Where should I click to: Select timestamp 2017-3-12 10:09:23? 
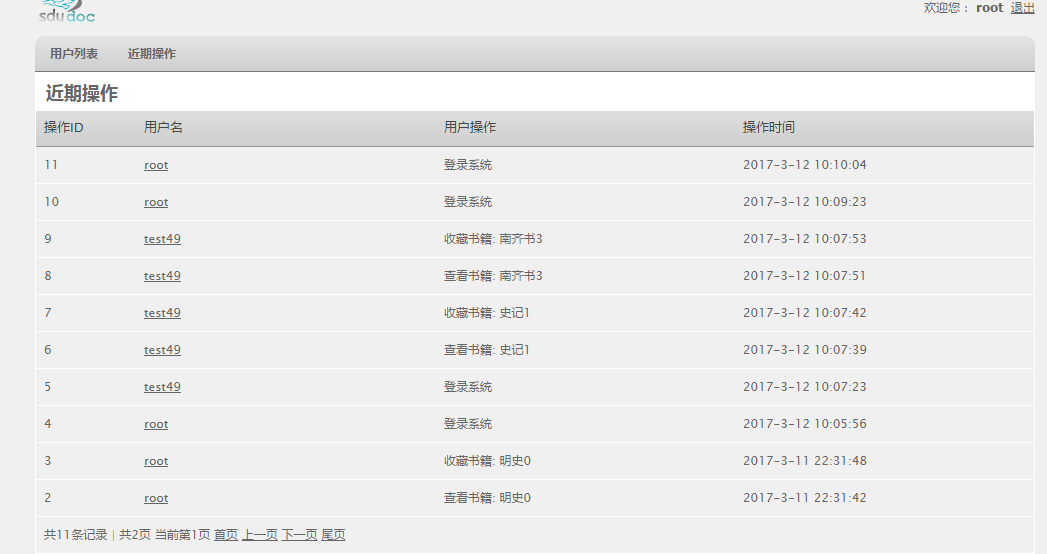(x=805, y=202)
